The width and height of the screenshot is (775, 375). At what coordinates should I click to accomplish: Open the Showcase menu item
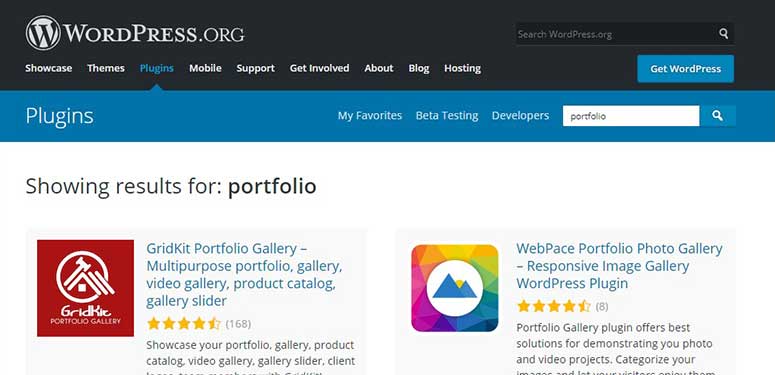tap(48, 68)
